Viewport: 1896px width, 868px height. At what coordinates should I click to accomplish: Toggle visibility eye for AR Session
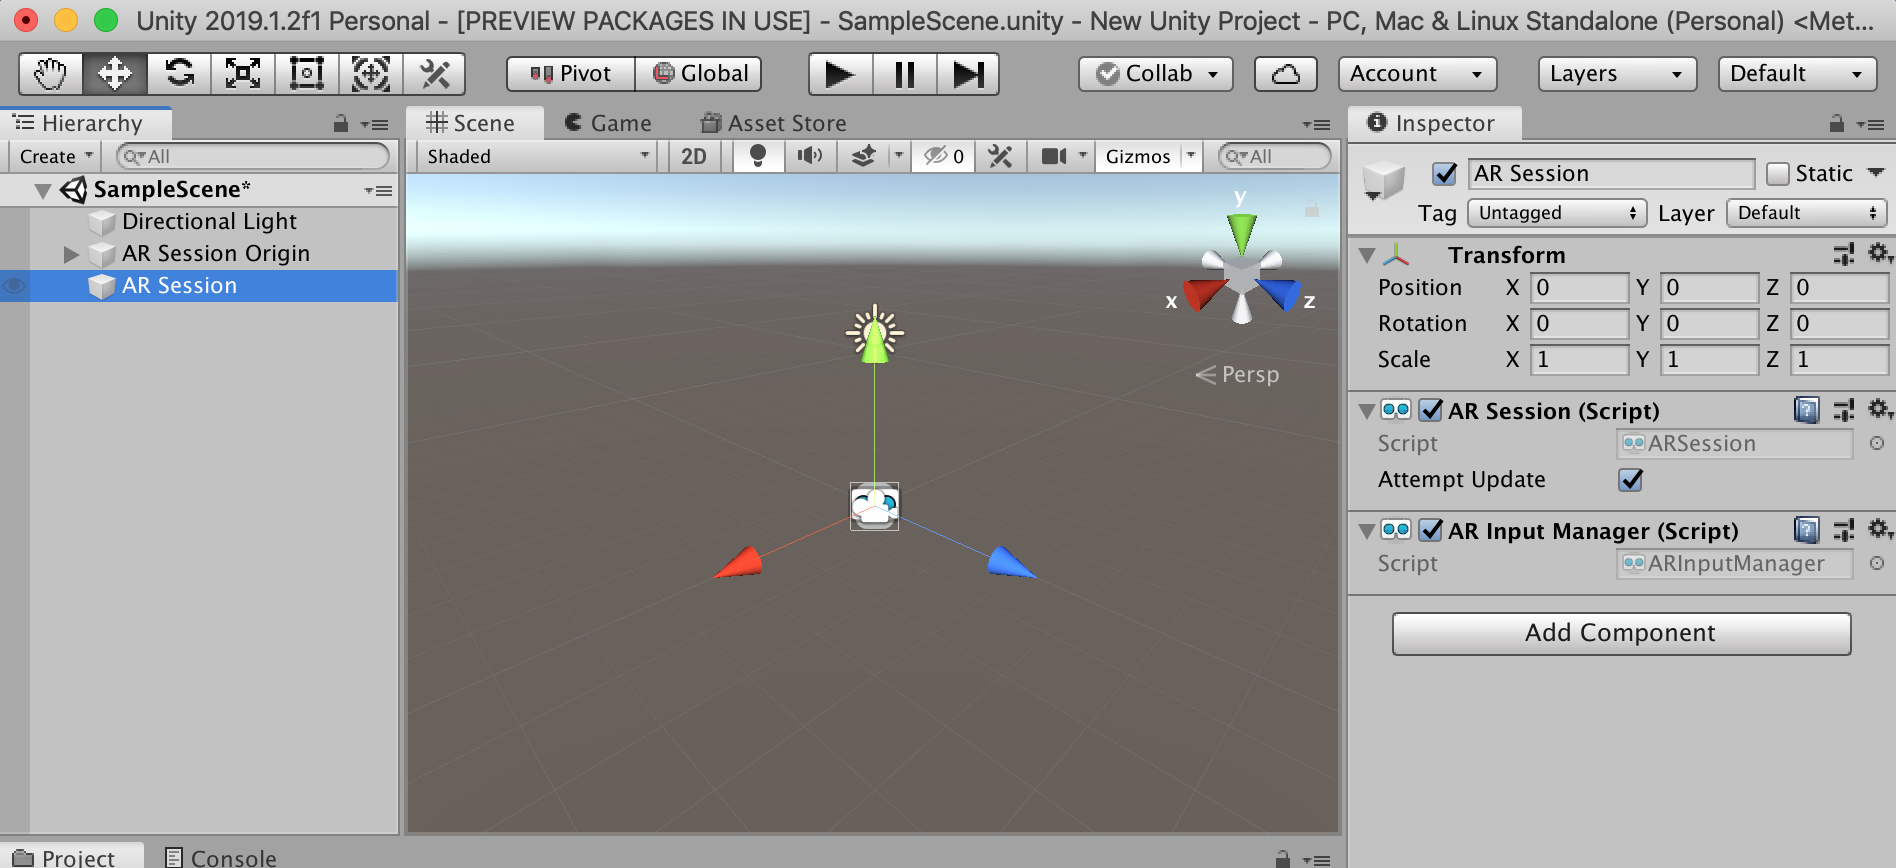[14, 286]
